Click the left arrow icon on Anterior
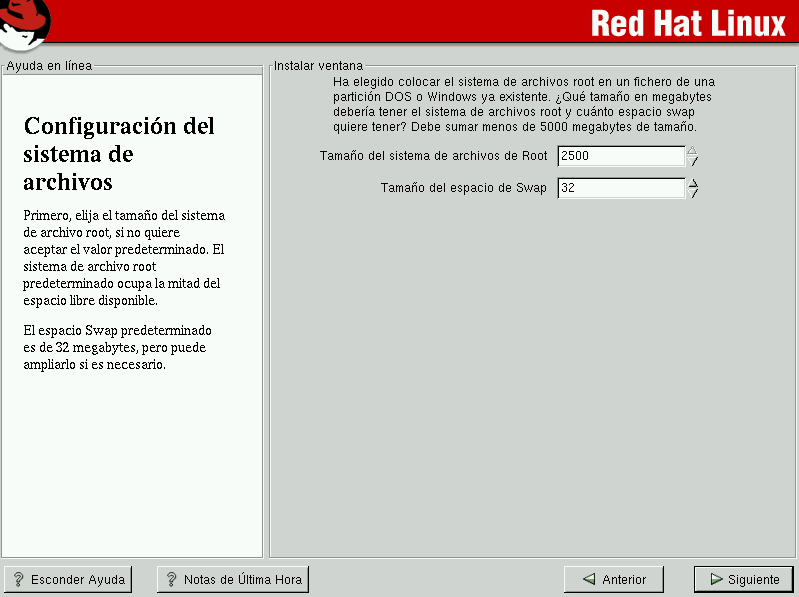This screenshot has width=799, height=597. point(589,579)
